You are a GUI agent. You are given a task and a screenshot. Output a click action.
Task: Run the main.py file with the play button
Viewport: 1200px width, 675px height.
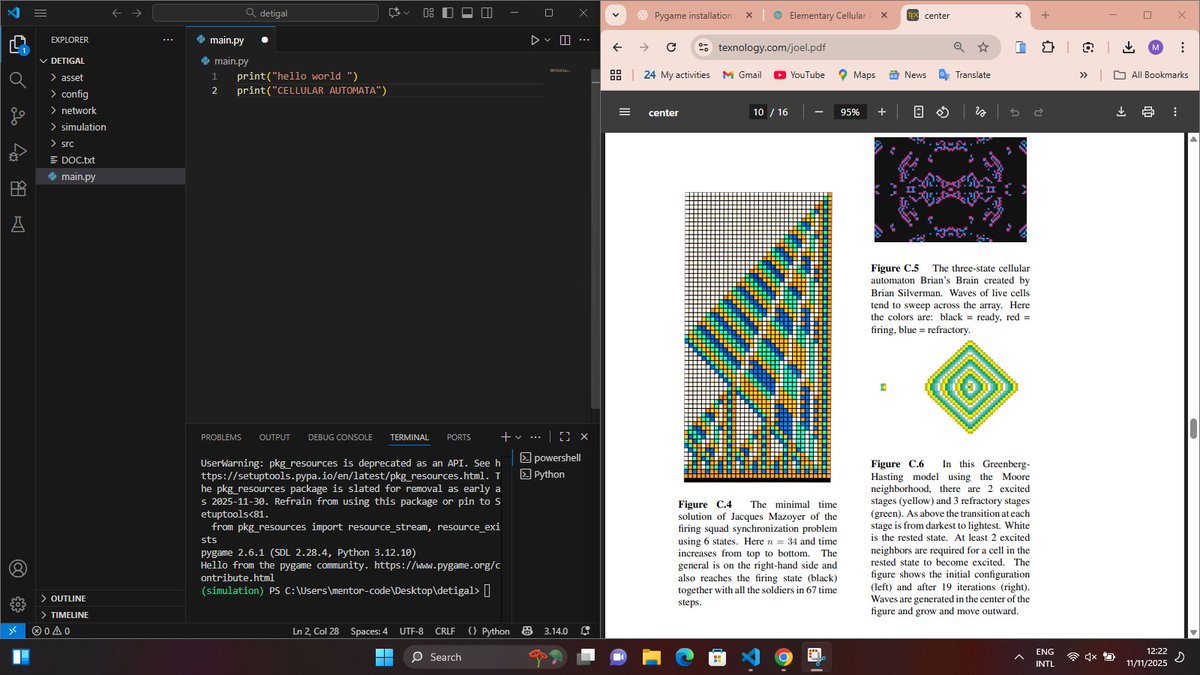(534, 40)
